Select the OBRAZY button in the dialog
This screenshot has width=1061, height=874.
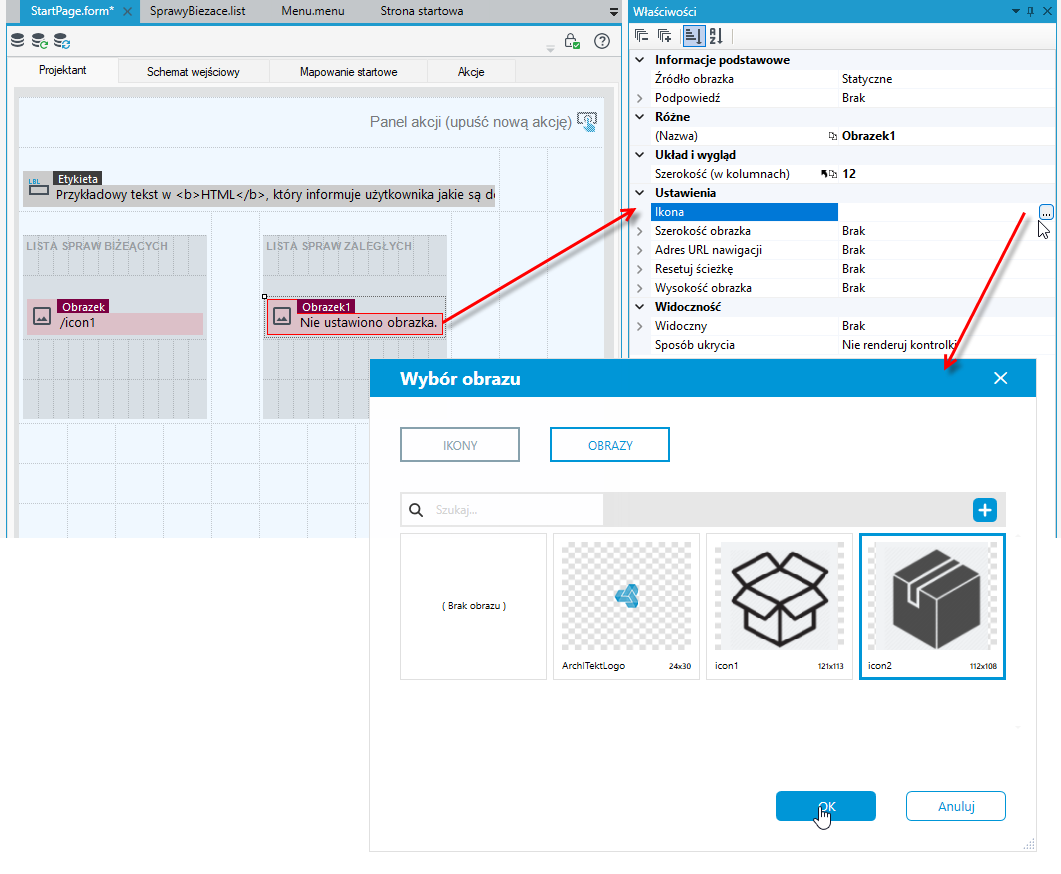pyautogui.click(x=610, y=445)
